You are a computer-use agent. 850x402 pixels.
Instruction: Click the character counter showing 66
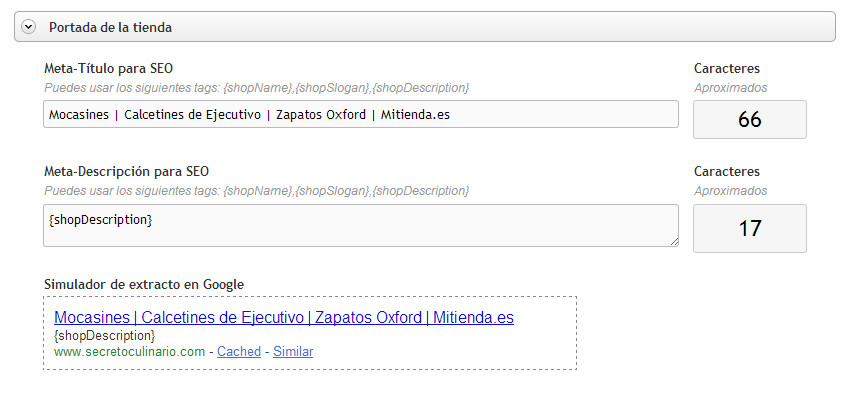pyautogui.click(x=749, y=120)
